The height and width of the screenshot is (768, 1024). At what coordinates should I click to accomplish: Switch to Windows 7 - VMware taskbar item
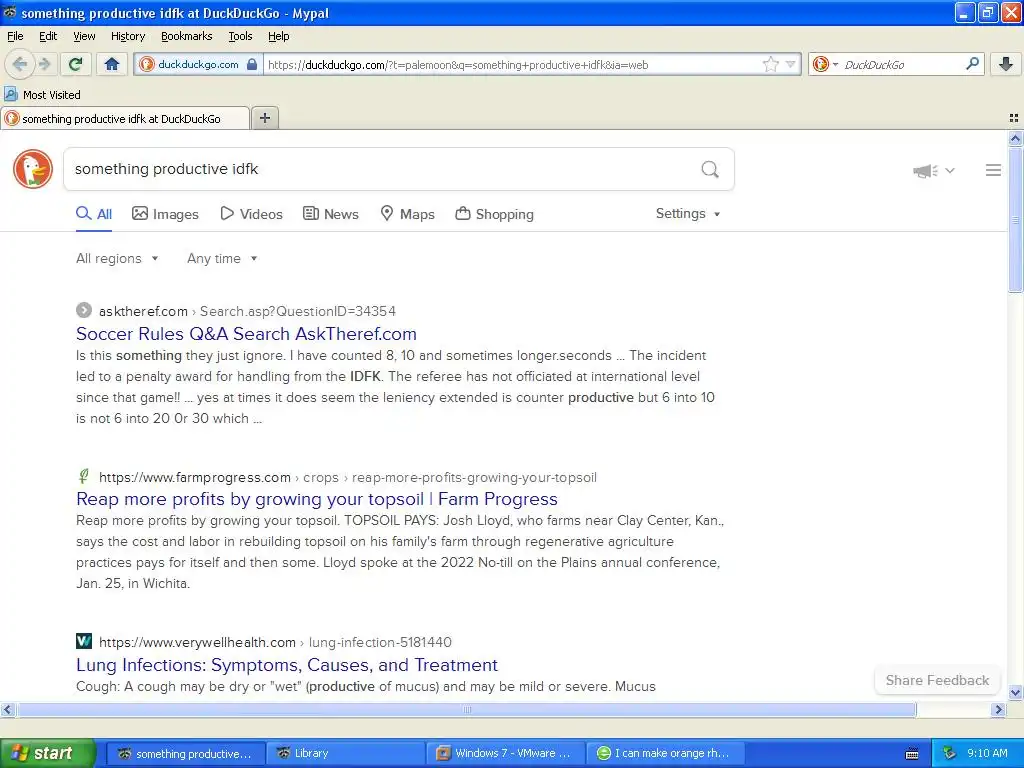click(x=504, y=753)
